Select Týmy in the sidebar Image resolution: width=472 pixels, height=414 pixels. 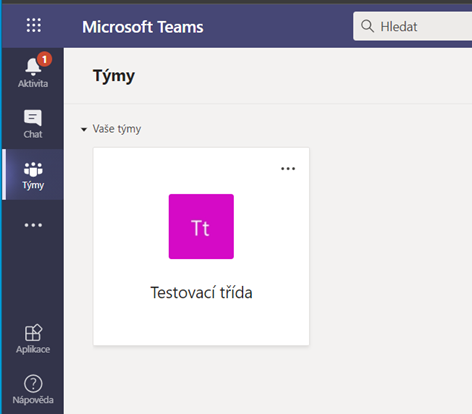pyautogui.click(x=33, y=175)
